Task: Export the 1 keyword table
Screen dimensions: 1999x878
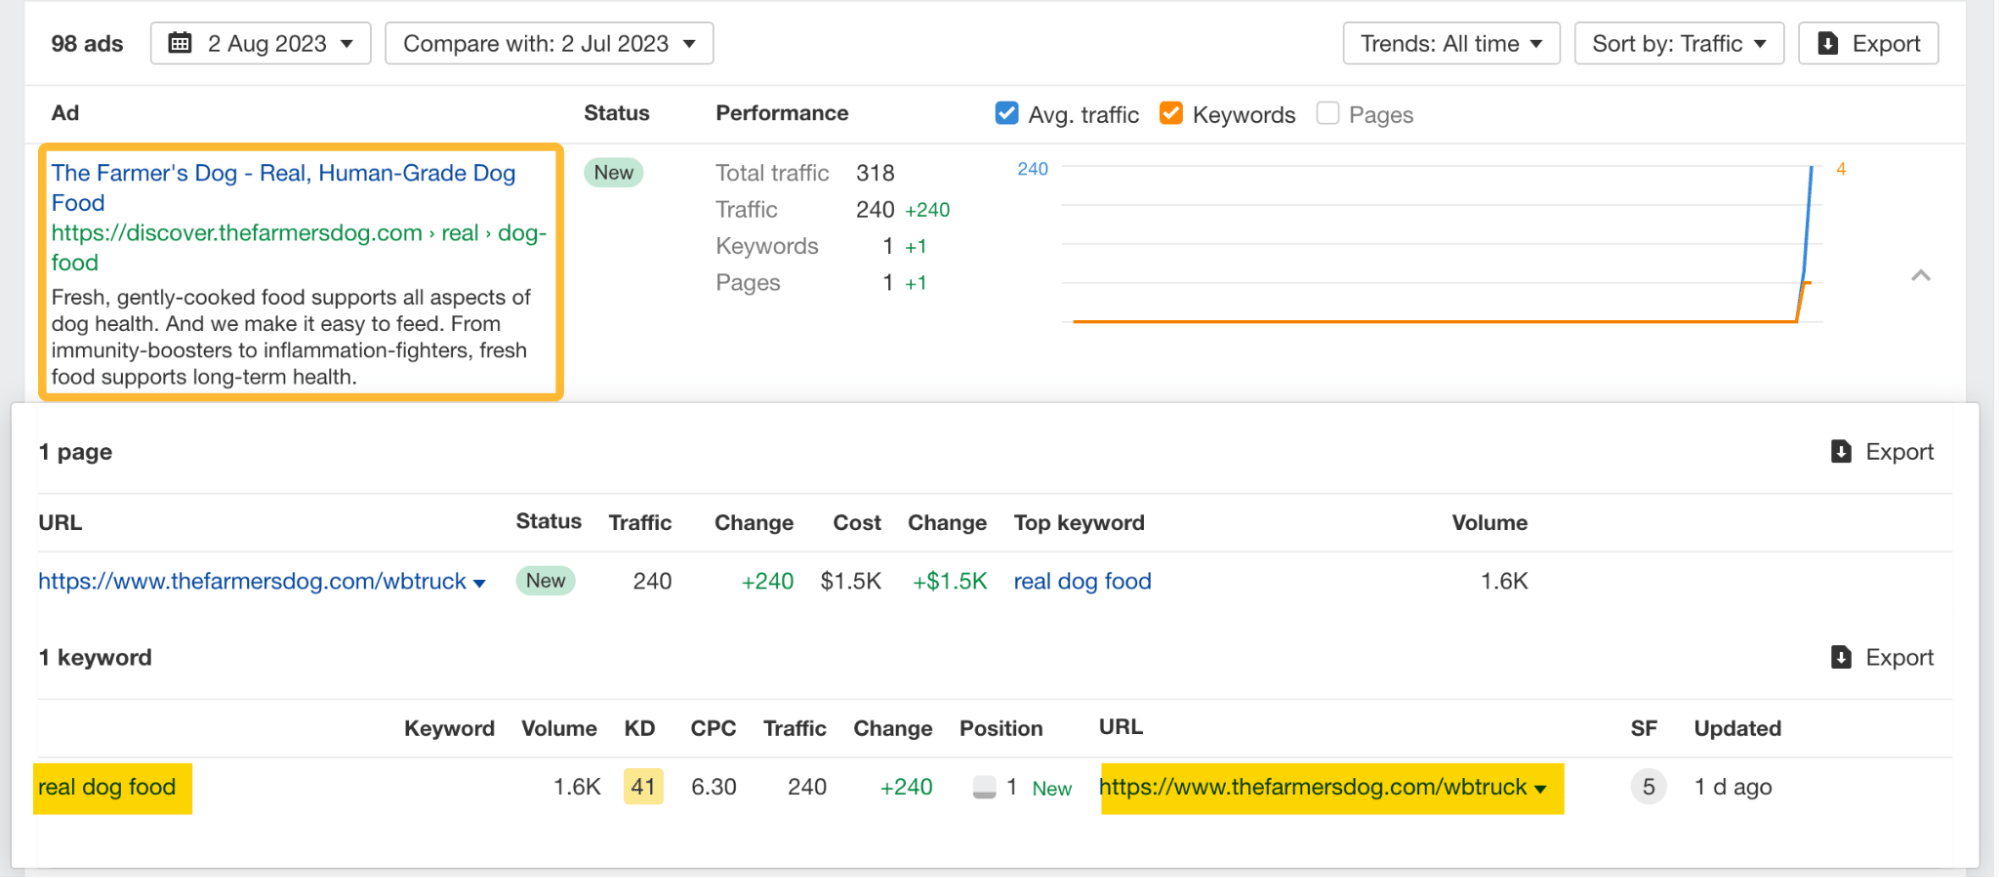Action: [1882, 658]
